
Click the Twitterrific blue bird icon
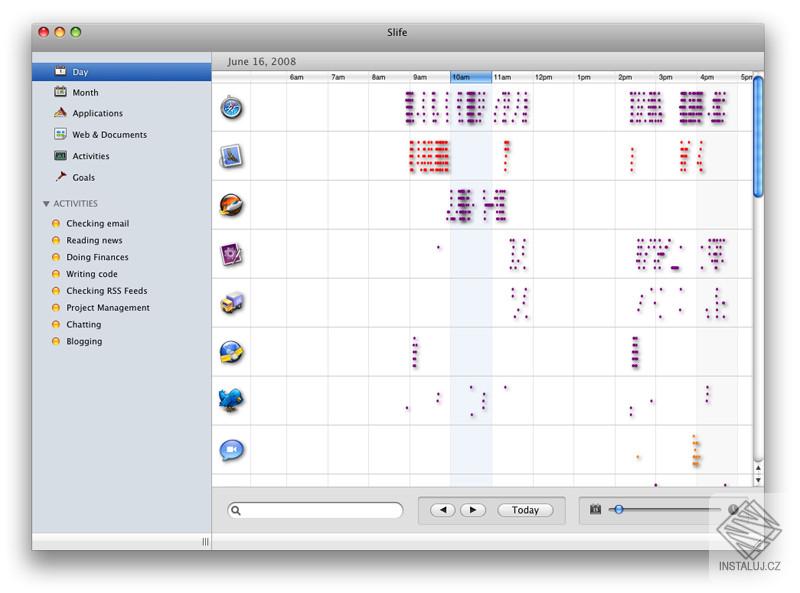tap(231, 400)
